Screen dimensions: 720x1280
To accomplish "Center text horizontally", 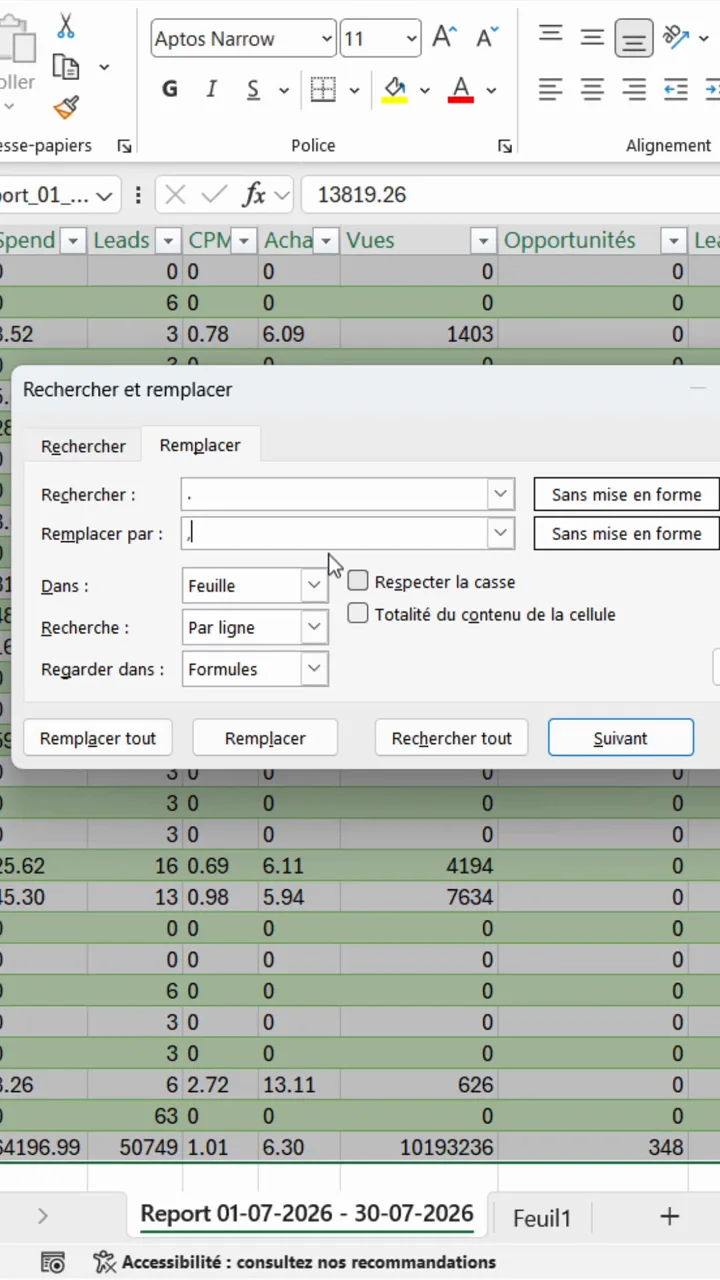I will click(592, 90).
